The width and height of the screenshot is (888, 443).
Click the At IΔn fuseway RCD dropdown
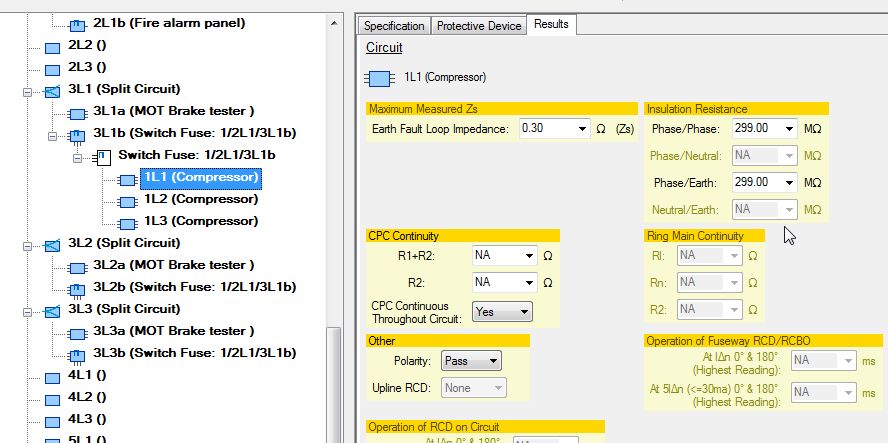(x=823, y=361)
